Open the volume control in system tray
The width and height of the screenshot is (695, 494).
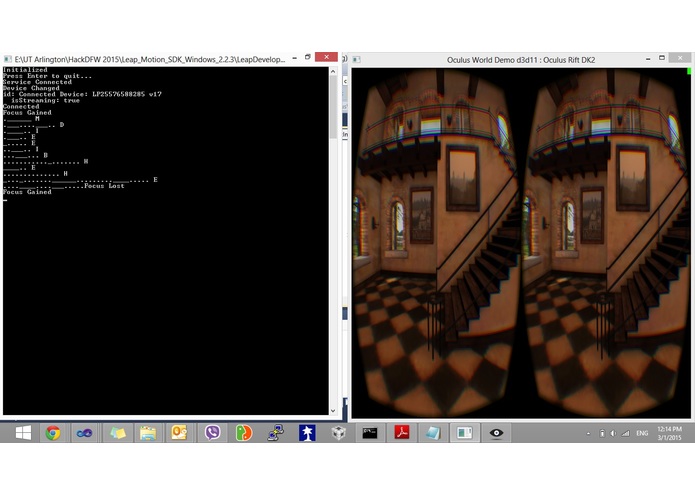[x=613, y=433]
